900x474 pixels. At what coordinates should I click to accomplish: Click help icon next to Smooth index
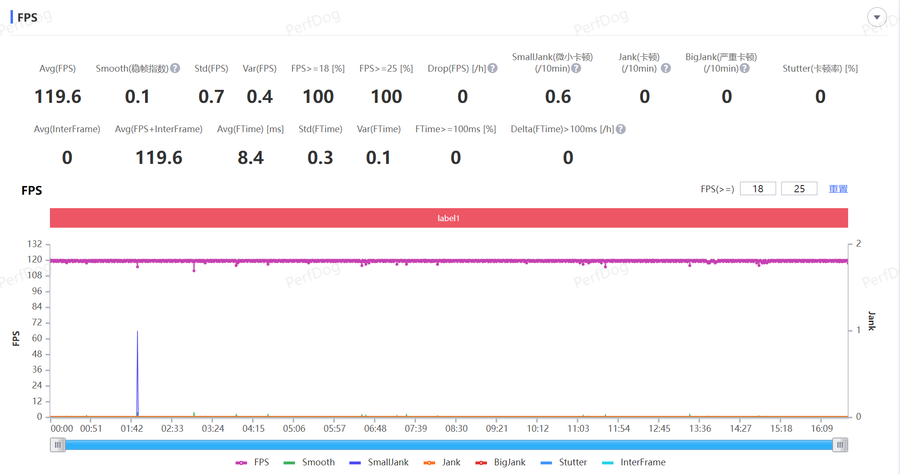tap(175, 69)
